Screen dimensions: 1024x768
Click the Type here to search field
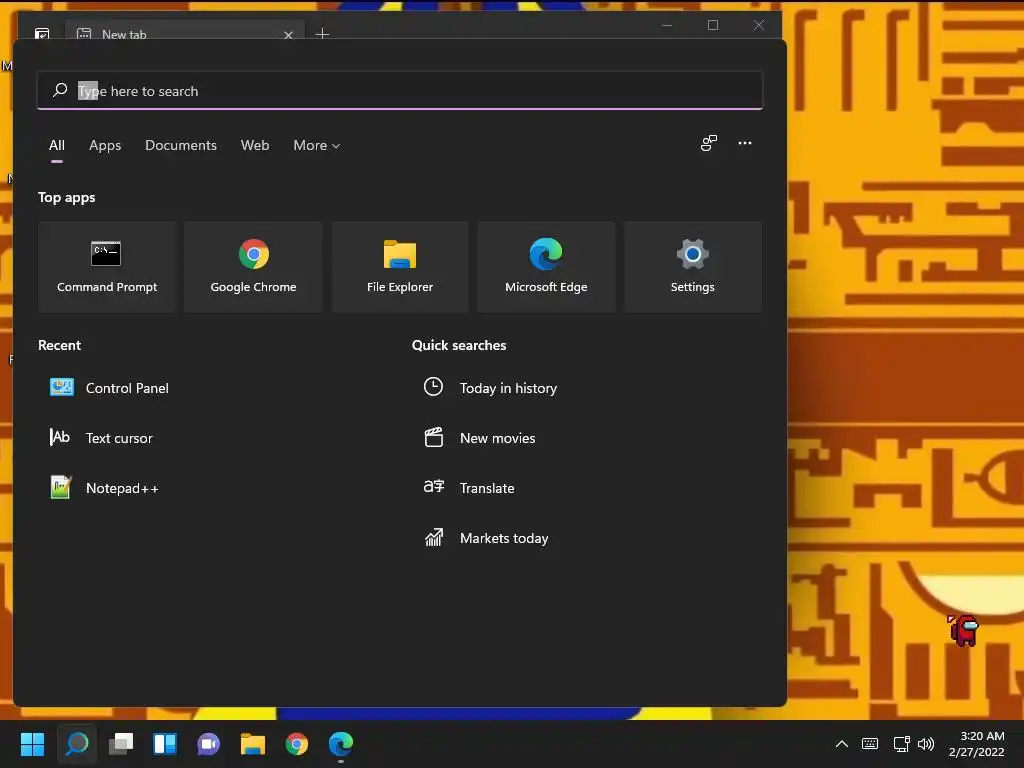(400, 91)
